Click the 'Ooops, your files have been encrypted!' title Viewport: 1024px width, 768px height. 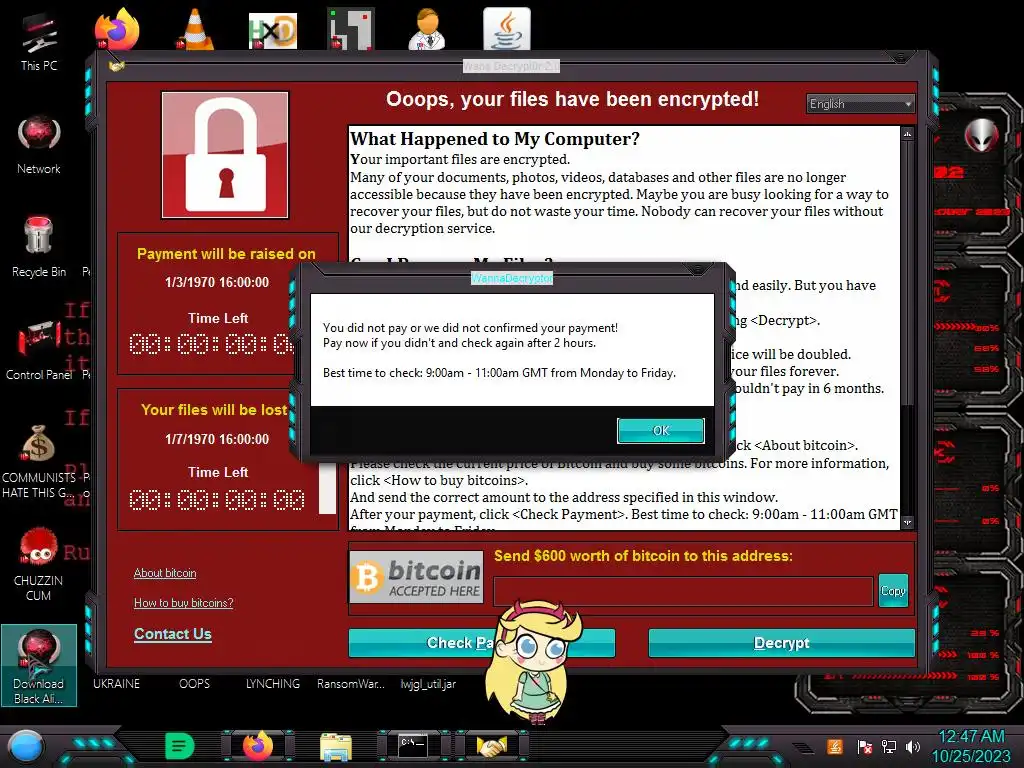point(572,99)
